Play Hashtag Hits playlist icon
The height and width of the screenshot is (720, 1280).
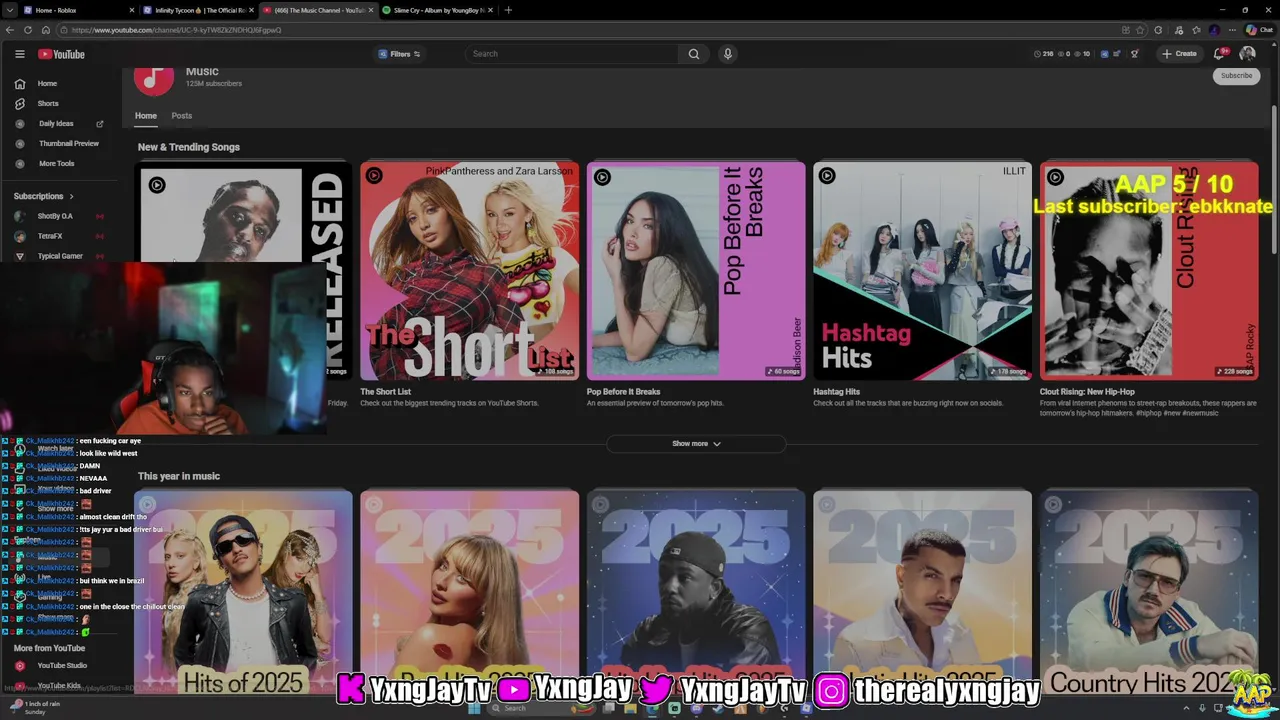827,176
